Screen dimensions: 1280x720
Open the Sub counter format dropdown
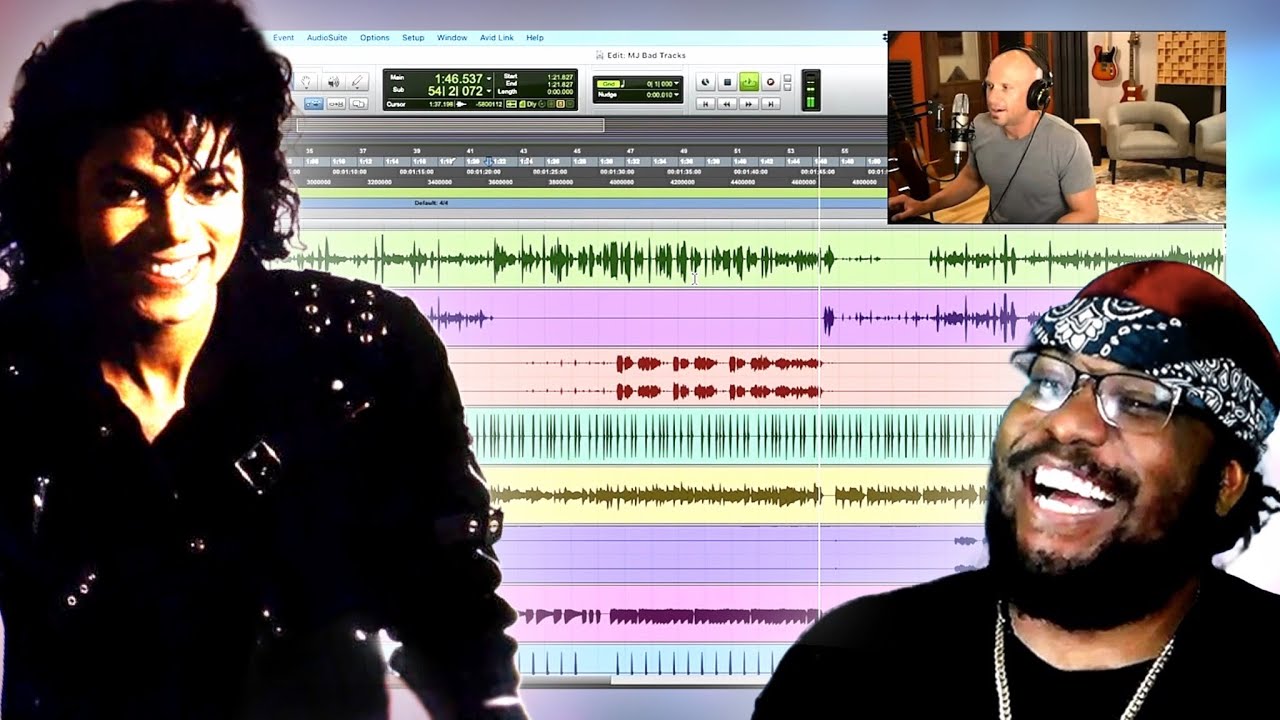click(489, 91)
